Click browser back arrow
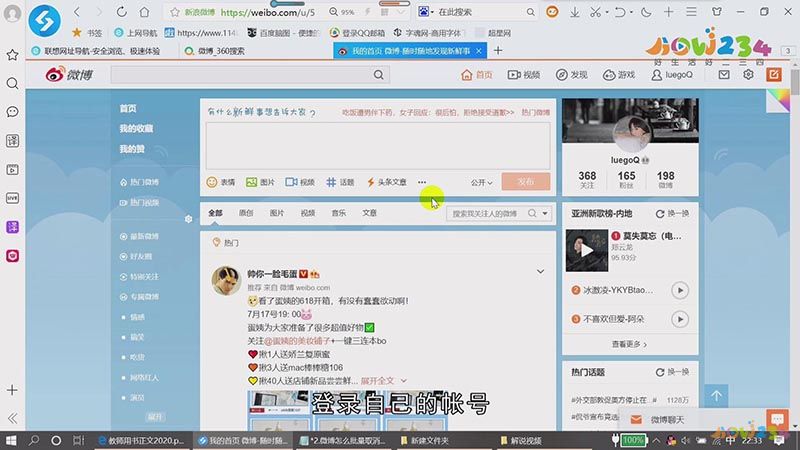 pos(77,12)
